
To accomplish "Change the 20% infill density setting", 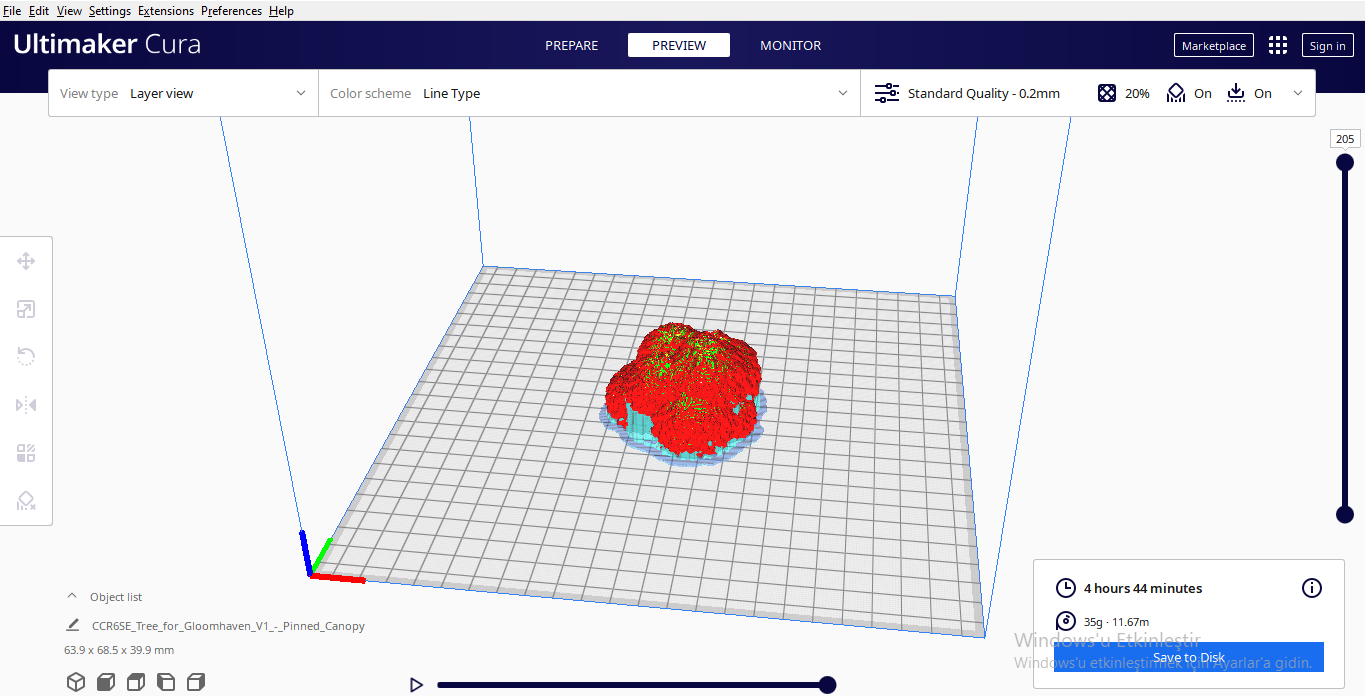I will [1123, 92].
